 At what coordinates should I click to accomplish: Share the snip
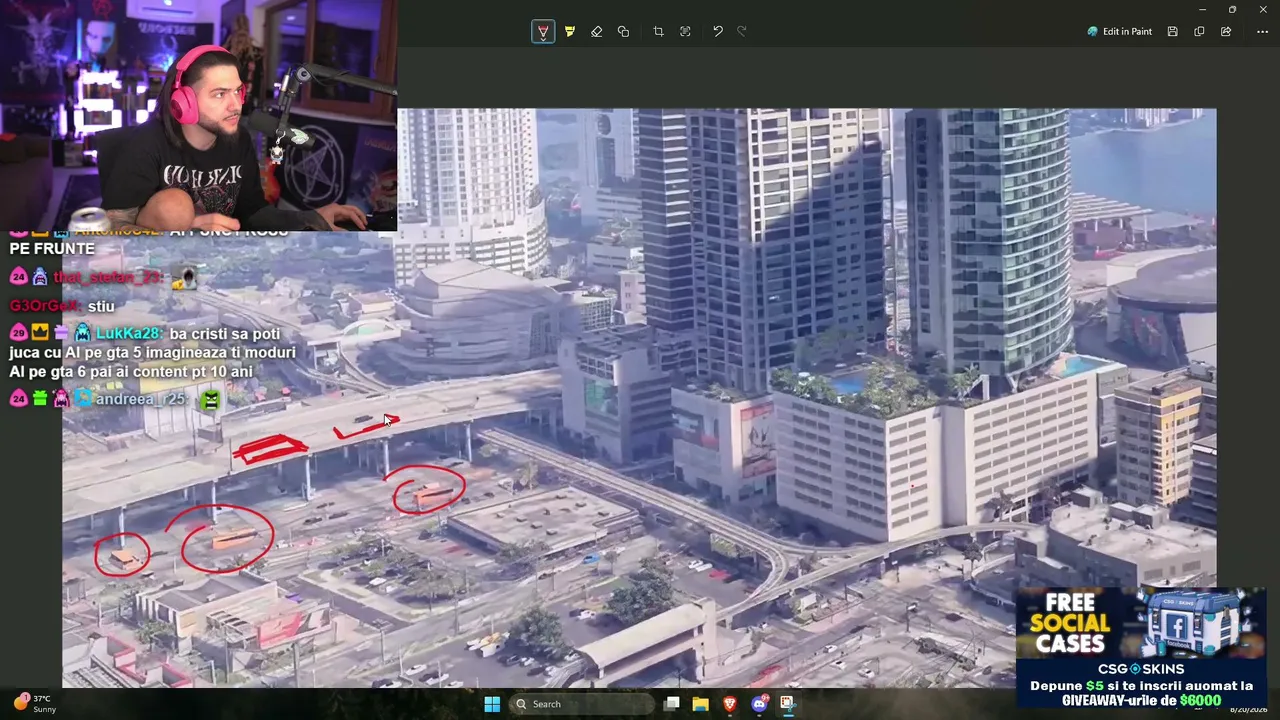click(1226, 32)
